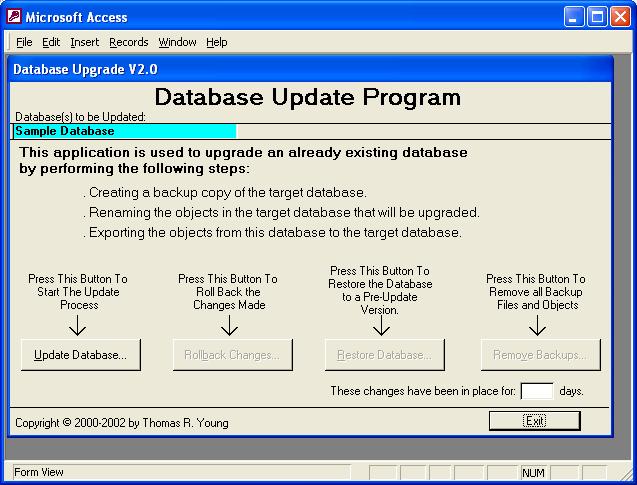Open the Insert menu

coord(84,42)
